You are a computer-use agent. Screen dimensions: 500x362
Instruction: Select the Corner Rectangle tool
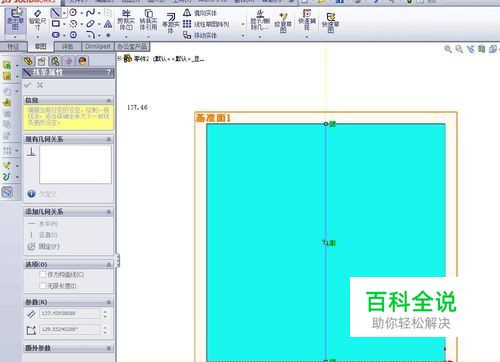[x=56, y=24]
